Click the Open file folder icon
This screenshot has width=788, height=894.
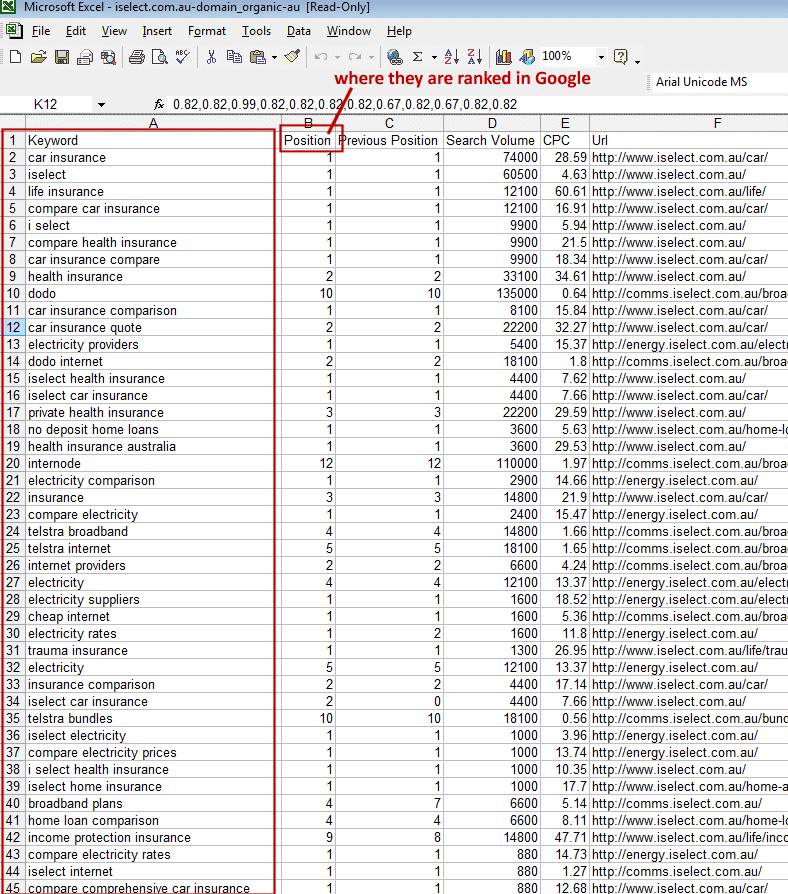click(x=39, y=56)
